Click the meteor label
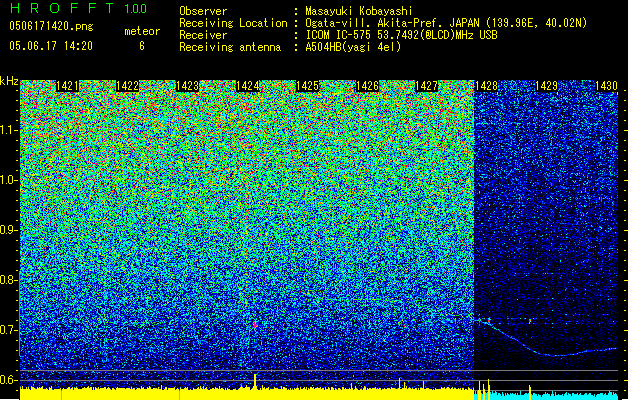 (x=142, y=31)
